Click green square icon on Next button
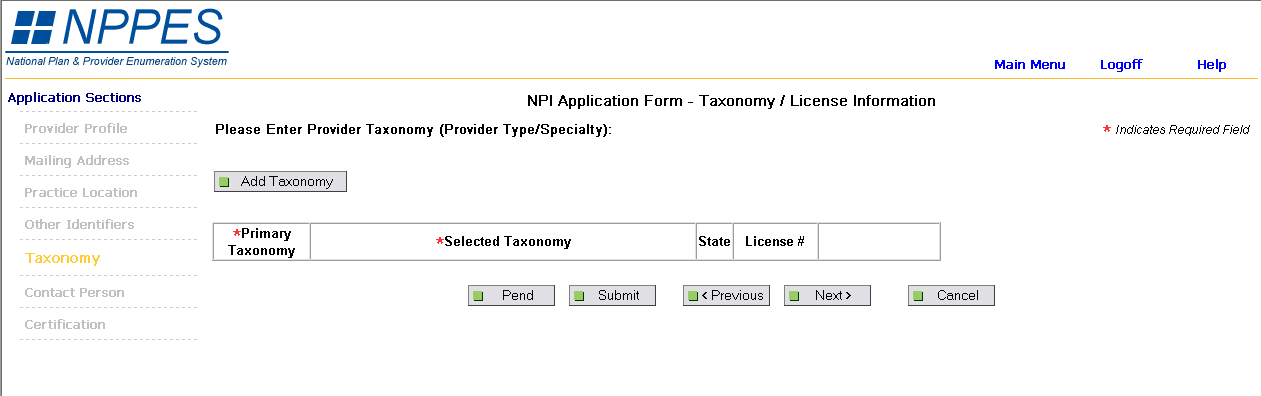The image size is (1261, 396). pyautogui.click(x=794, y=296)
